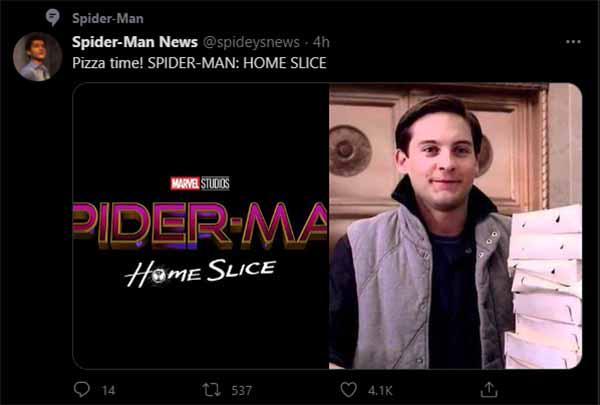
Task: Open the Spider-Man News profile avatar
Action: [x=37, y=56]
